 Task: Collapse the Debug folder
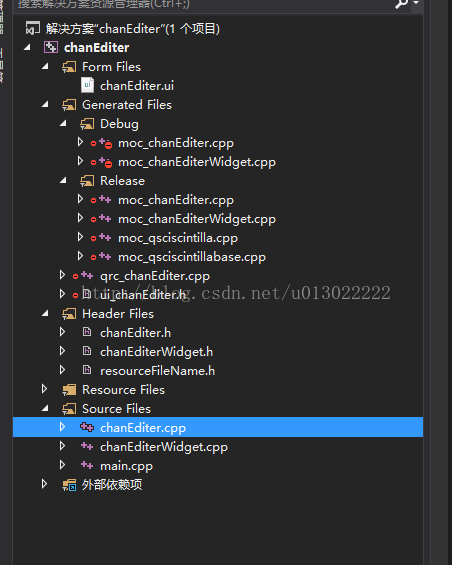pyautogui.click(x=63, y=124)
